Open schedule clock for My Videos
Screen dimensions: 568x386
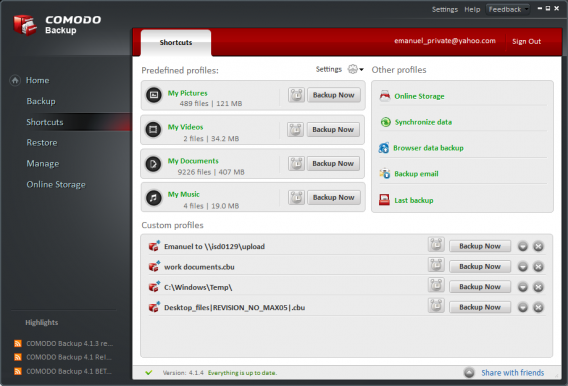[x=296, y=130]
